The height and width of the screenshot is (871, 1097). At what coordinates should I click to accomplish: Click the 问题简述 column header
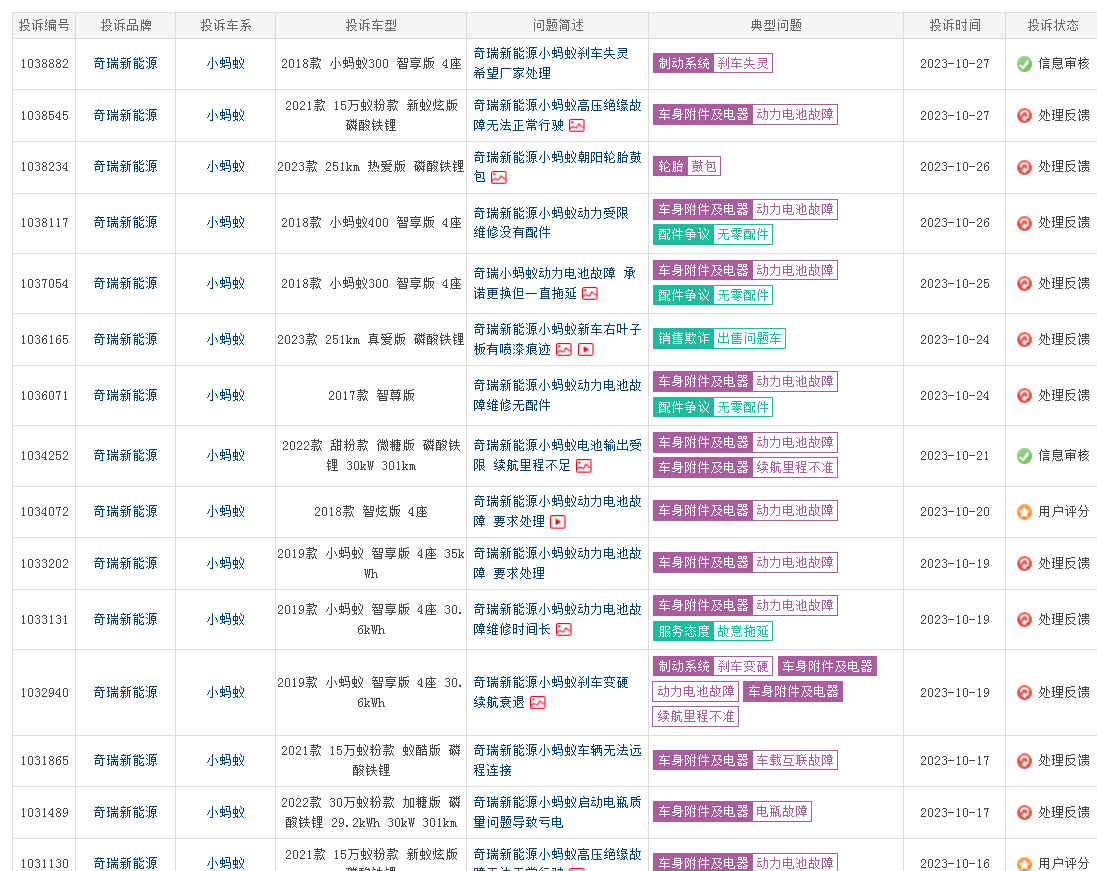tap(558, 26)
